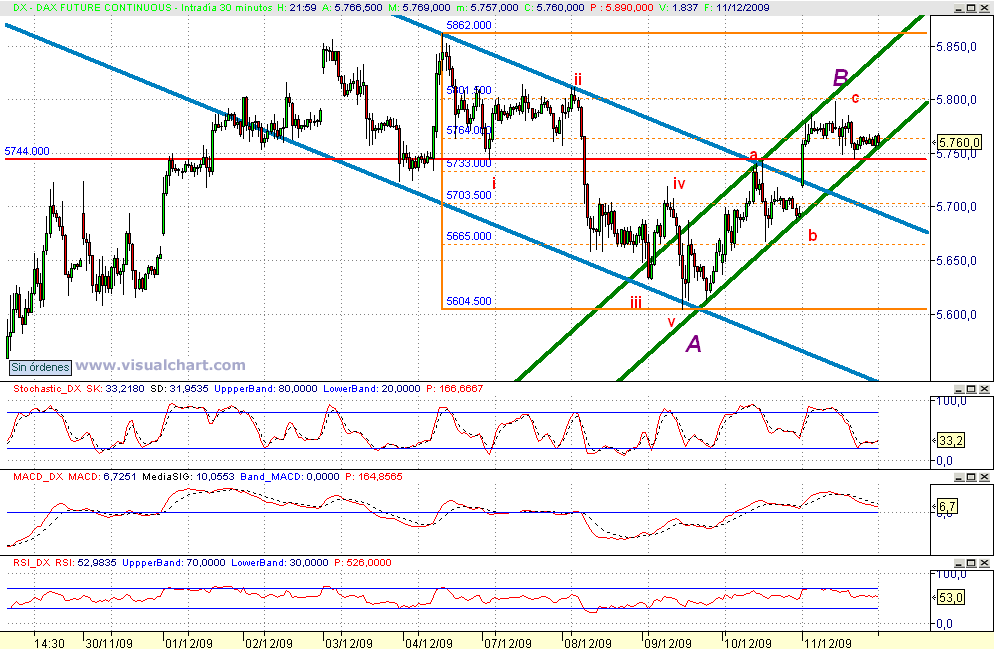
Task: Click the 'MediaSIG: 10,0553' MACD parameter
Action: 187,477
